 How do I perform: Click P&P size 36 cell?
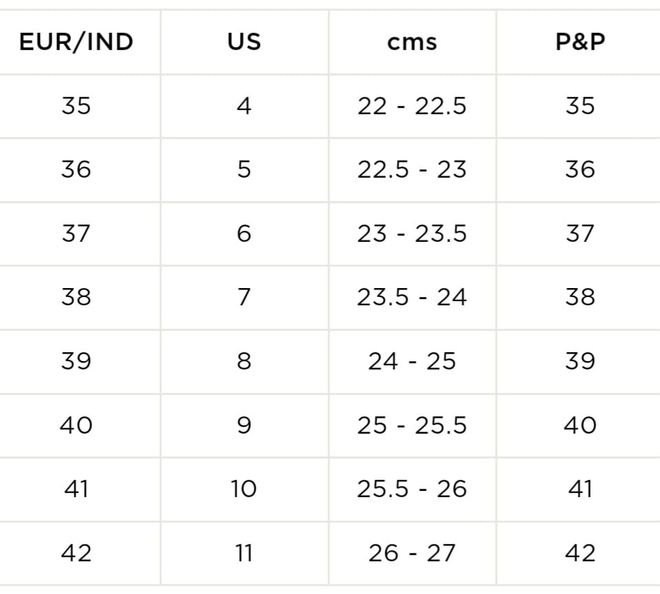[580, 170]
